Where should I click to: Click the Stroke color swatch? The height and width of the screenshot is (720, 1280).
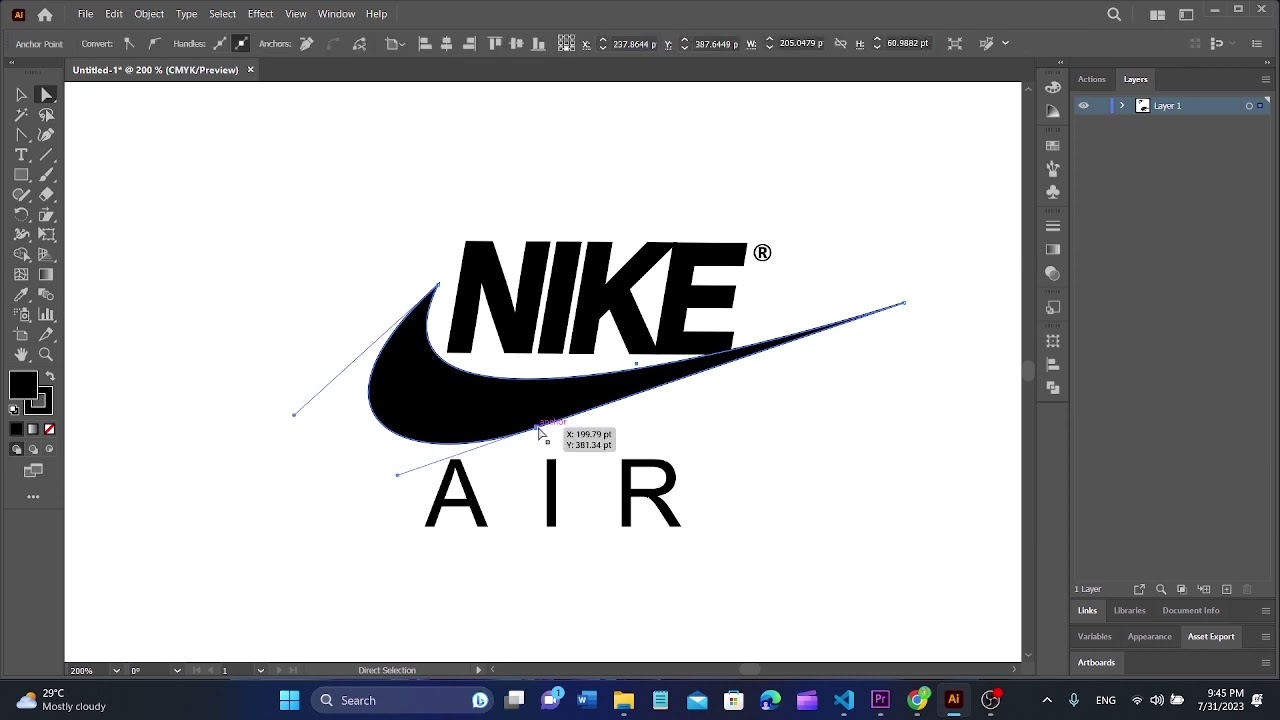click(40, 402)
